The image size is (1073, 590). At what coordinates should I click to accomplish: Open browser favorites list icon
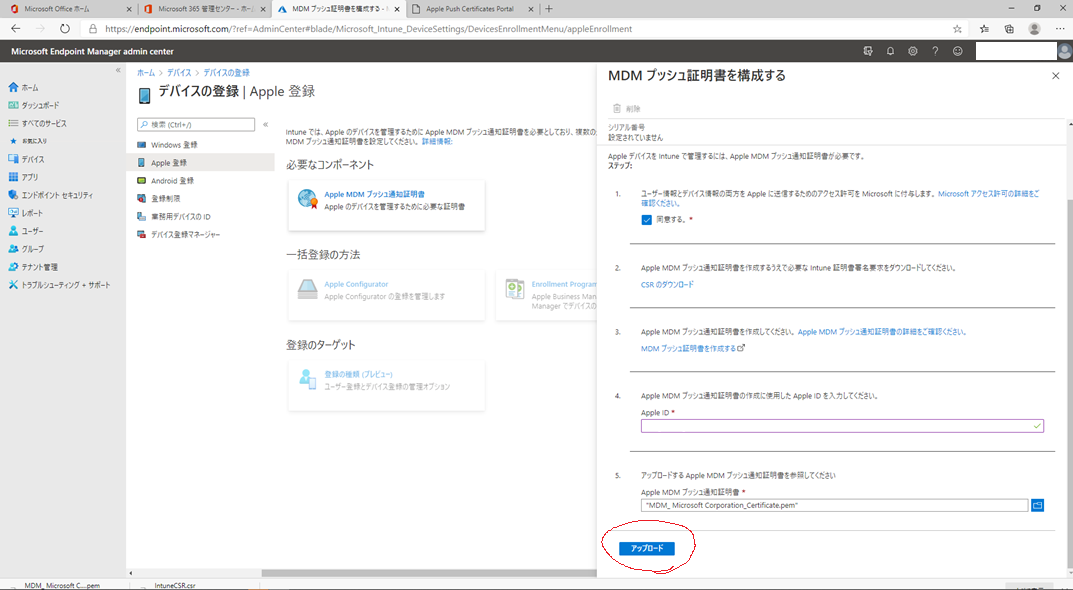coord(984,29)
